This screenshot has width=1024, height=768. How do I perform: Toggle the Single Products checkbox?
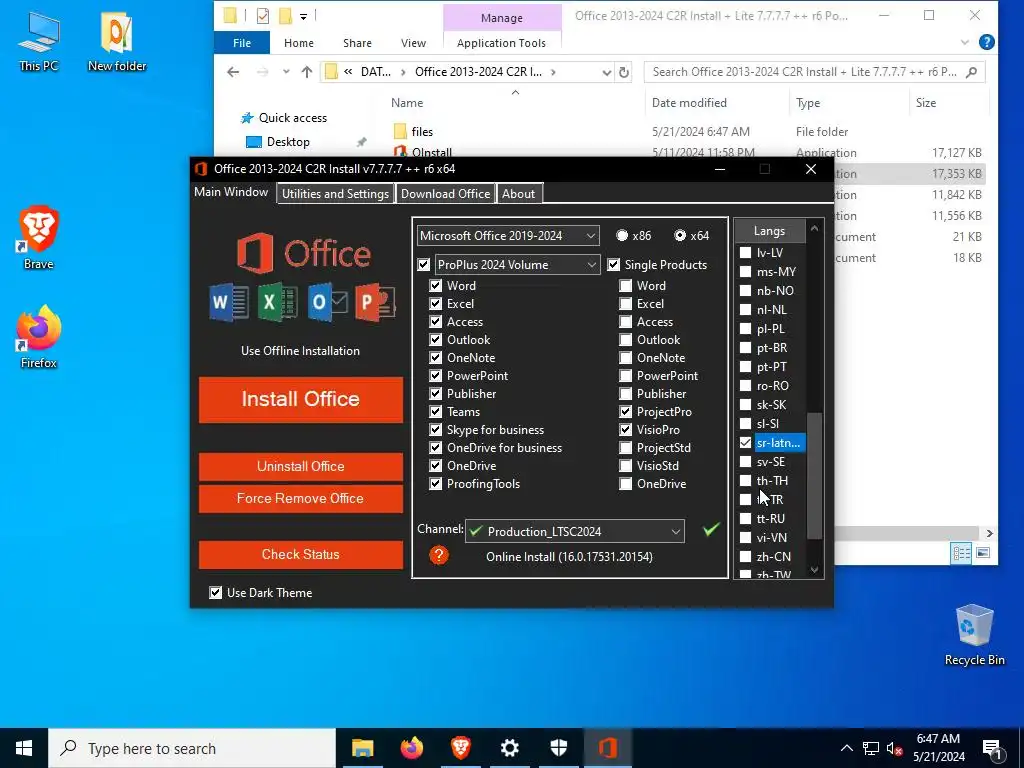pos(613,264)
